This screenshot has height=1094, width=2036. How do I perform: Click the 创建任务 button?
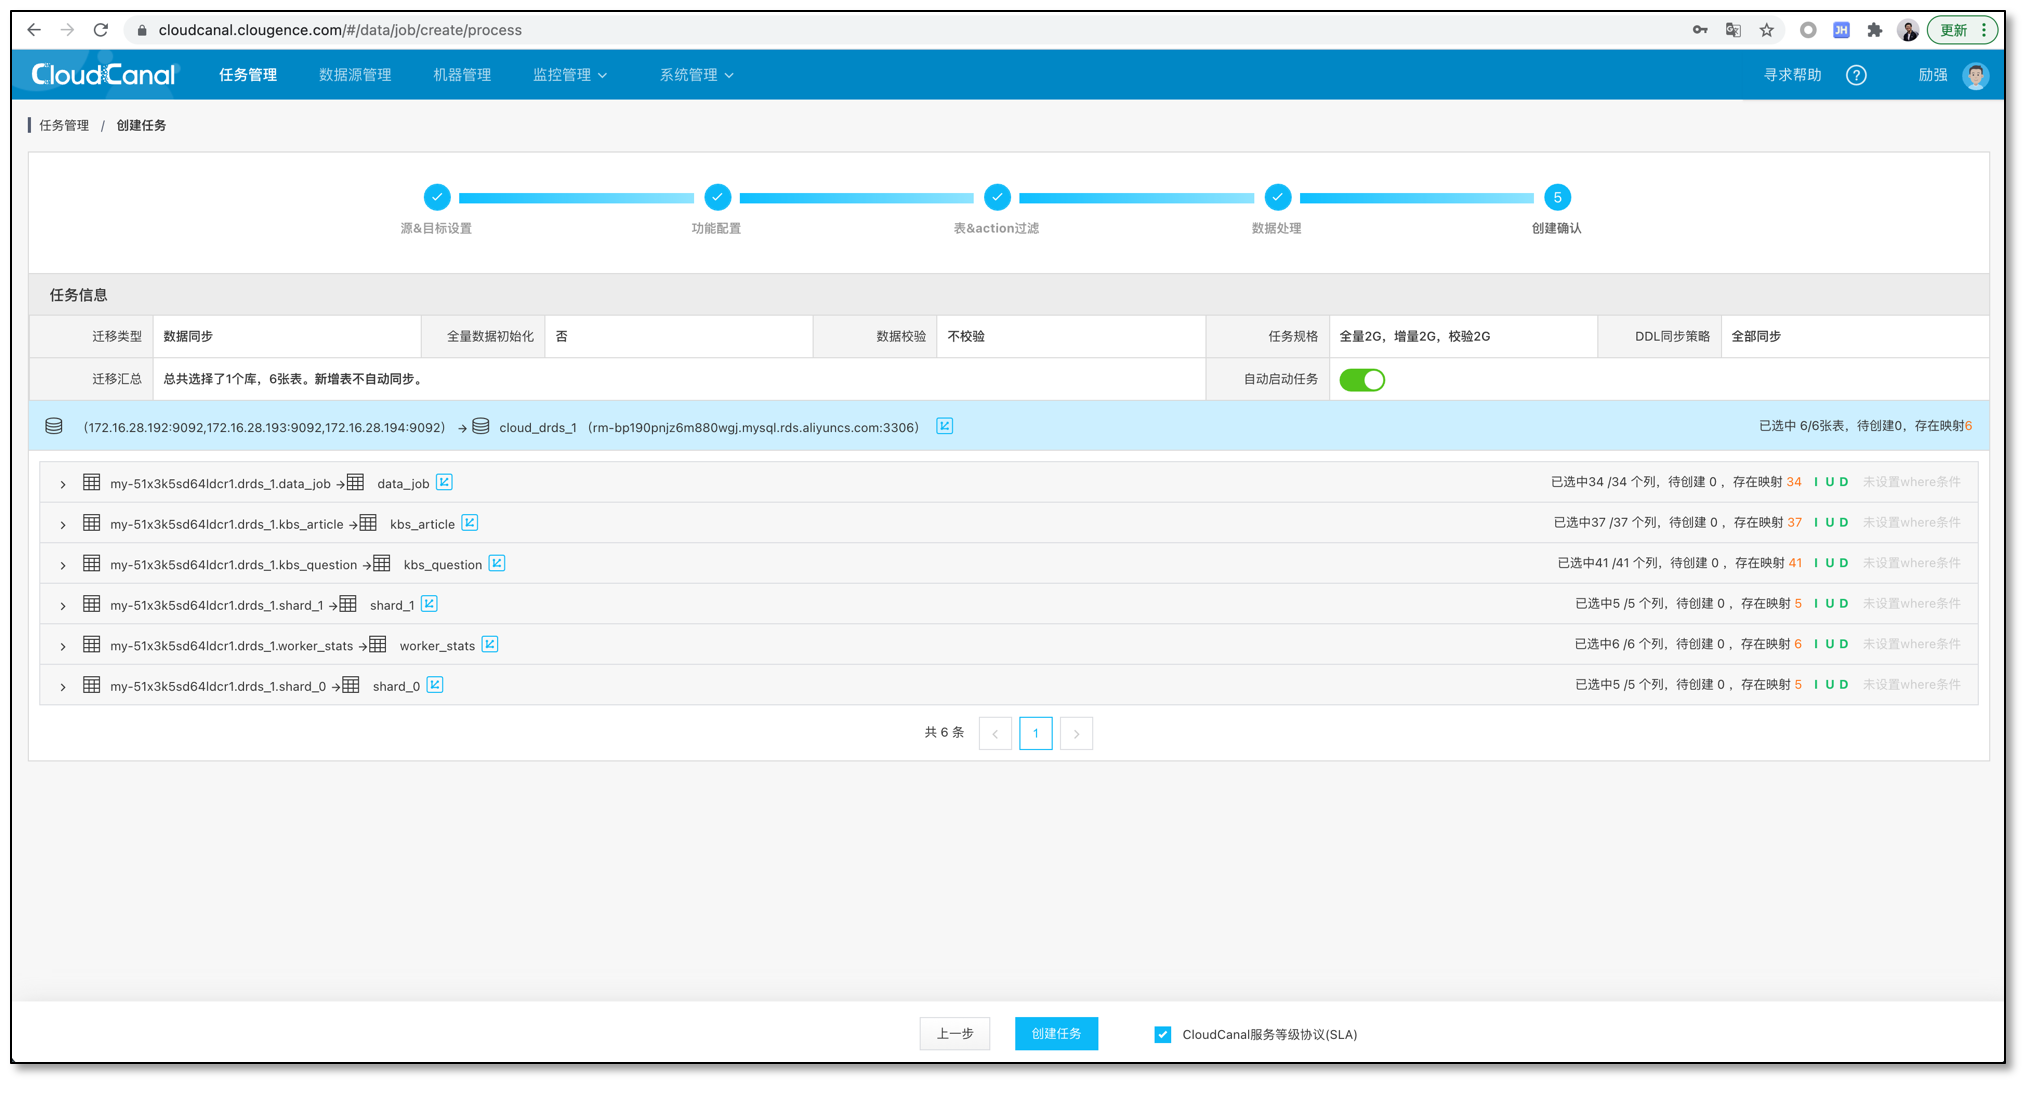coord(1056,1034)
